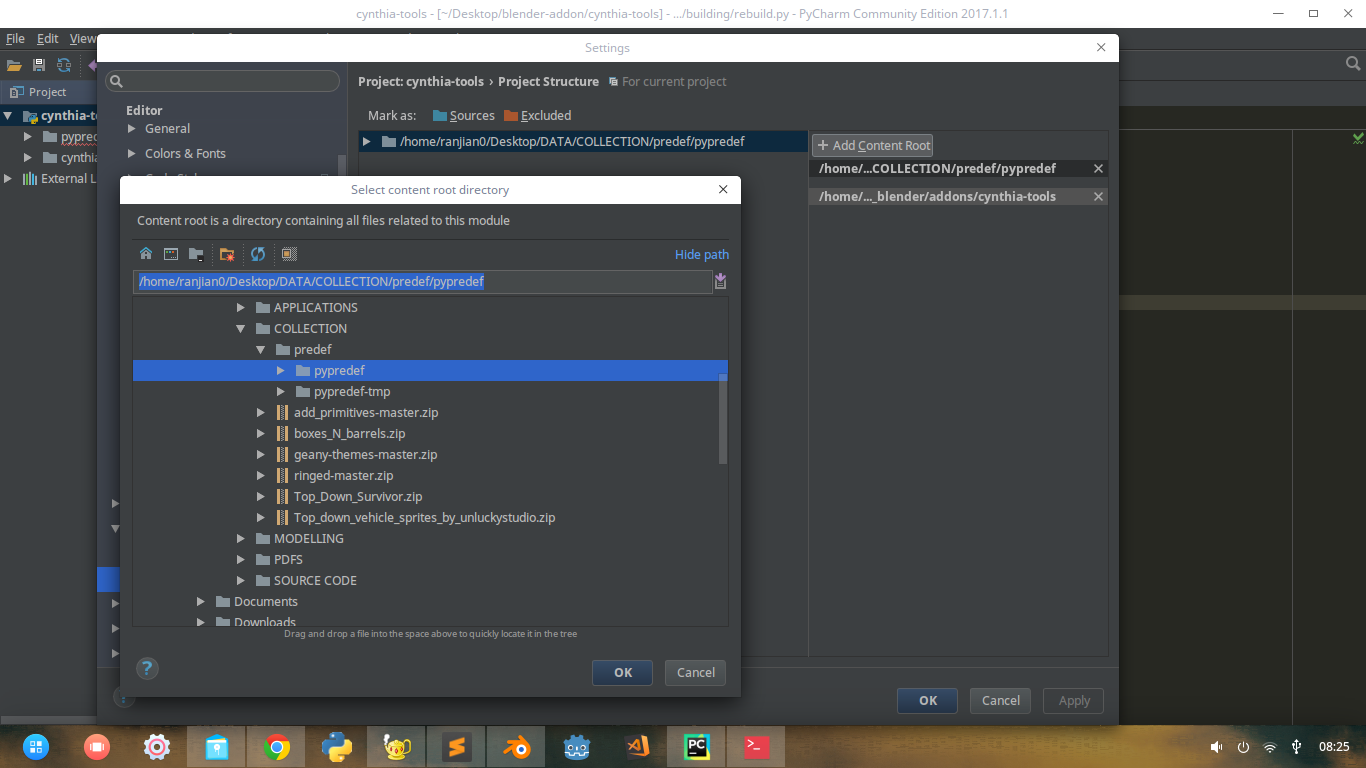Viewport: 1366px width, 768px height.
Task: Collapse the COLLECTION folder
Action: (x=240, y=329)
